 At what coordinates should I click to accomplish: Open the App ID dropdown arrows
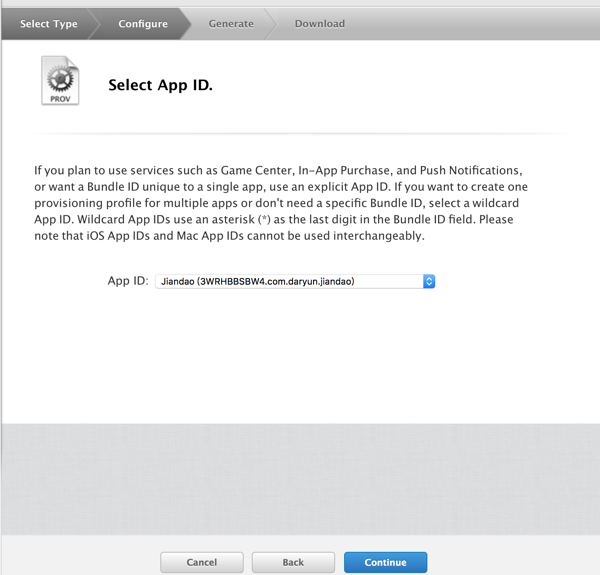pos(429,282)
